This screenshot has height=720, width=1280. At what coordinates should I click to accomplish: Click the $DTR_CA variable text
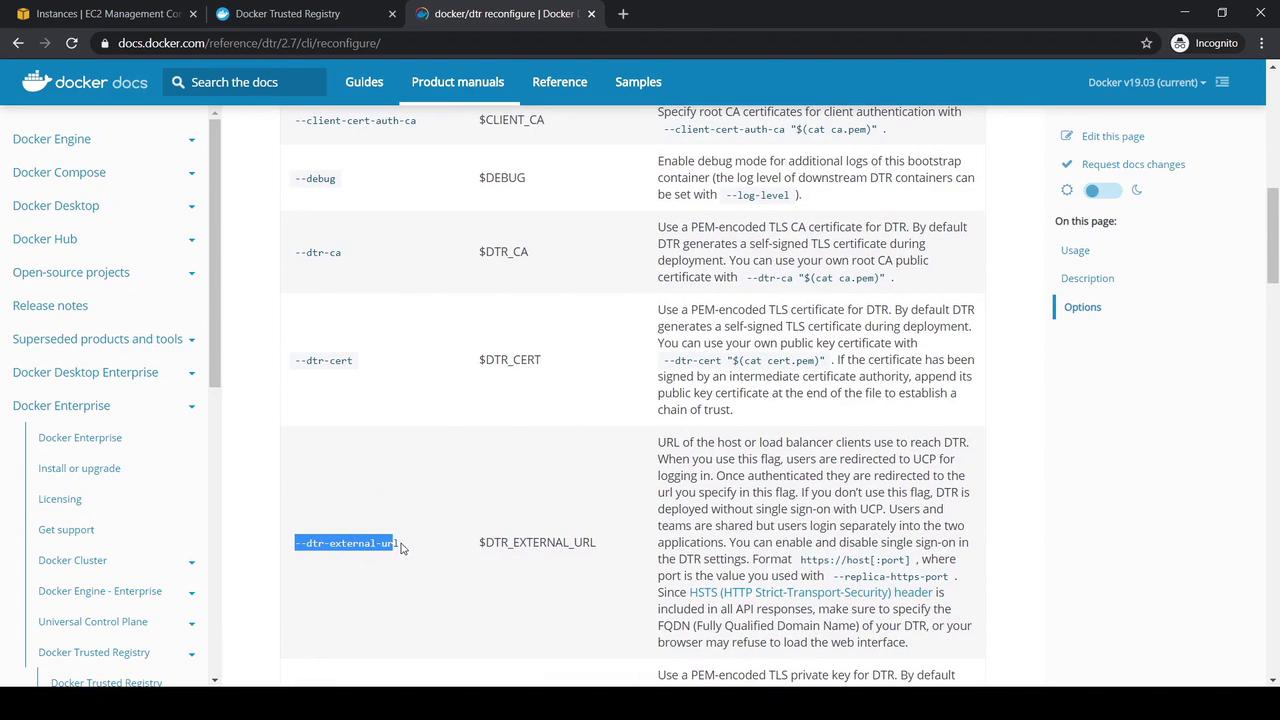click(503, 252)
